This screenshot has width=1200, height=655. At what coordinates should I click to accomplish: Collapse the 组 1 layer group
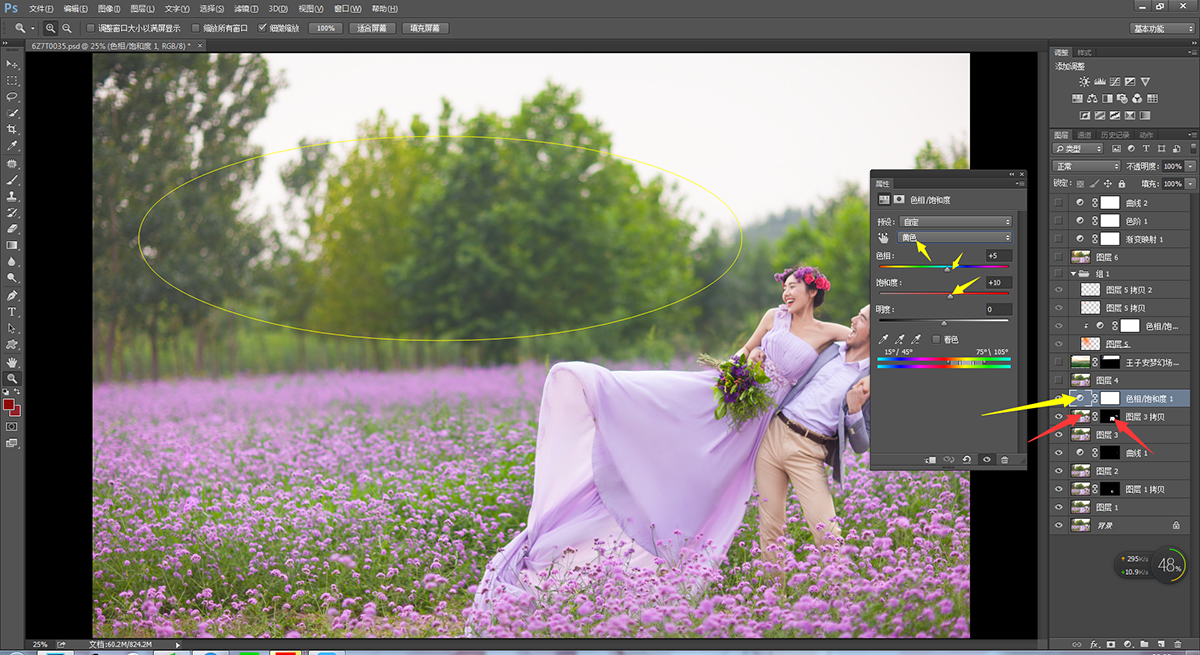point(1074,273)
